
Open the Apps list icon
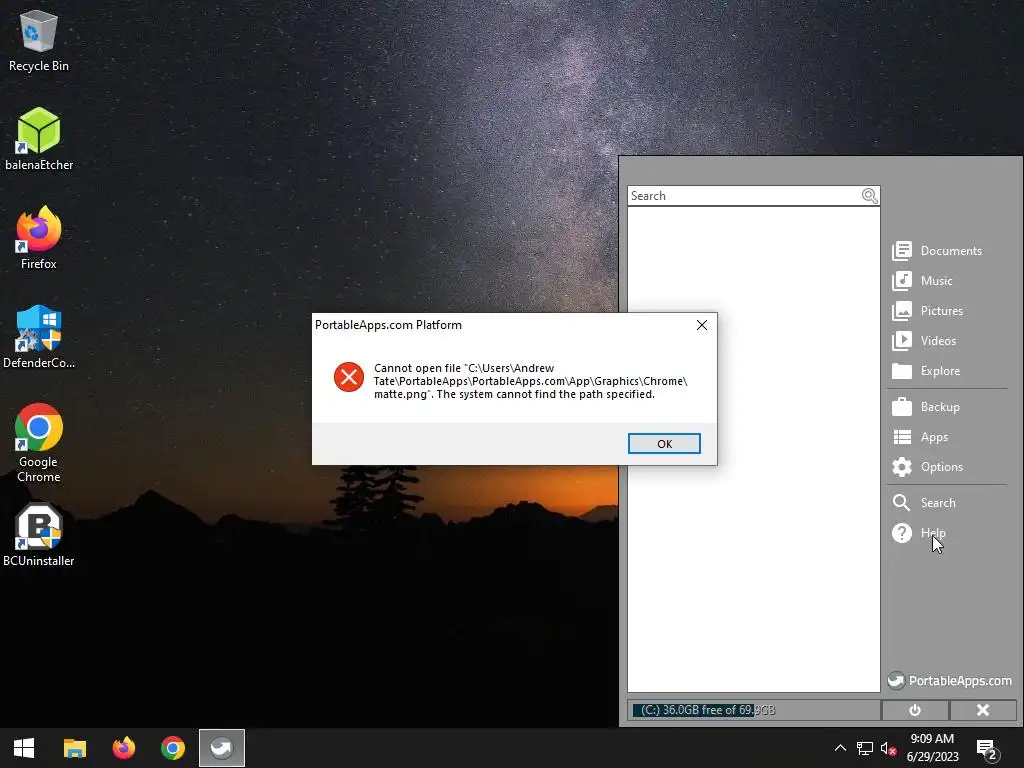pyautogui.click(x=902, y=437)
